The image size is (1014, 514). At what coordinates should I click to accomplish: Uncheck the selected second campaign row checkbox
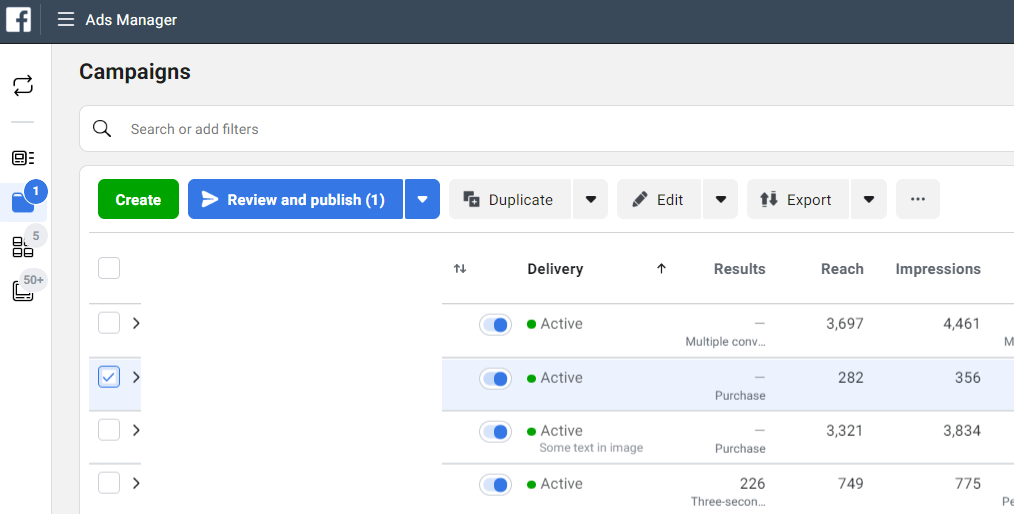(109, 377)
